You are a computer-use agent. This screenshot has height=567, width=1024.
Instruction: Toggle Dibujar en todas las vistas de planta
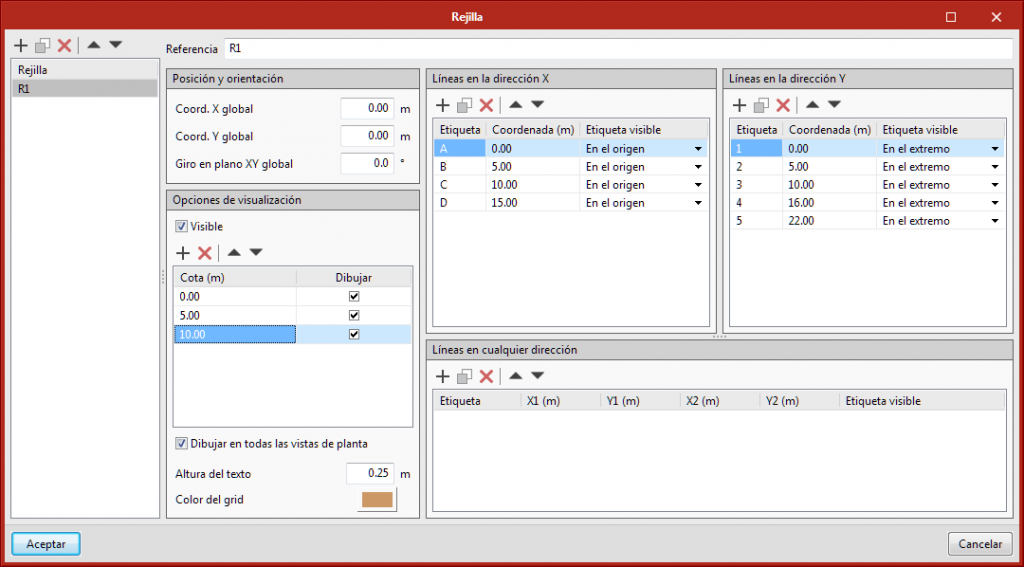click(181, 444)
